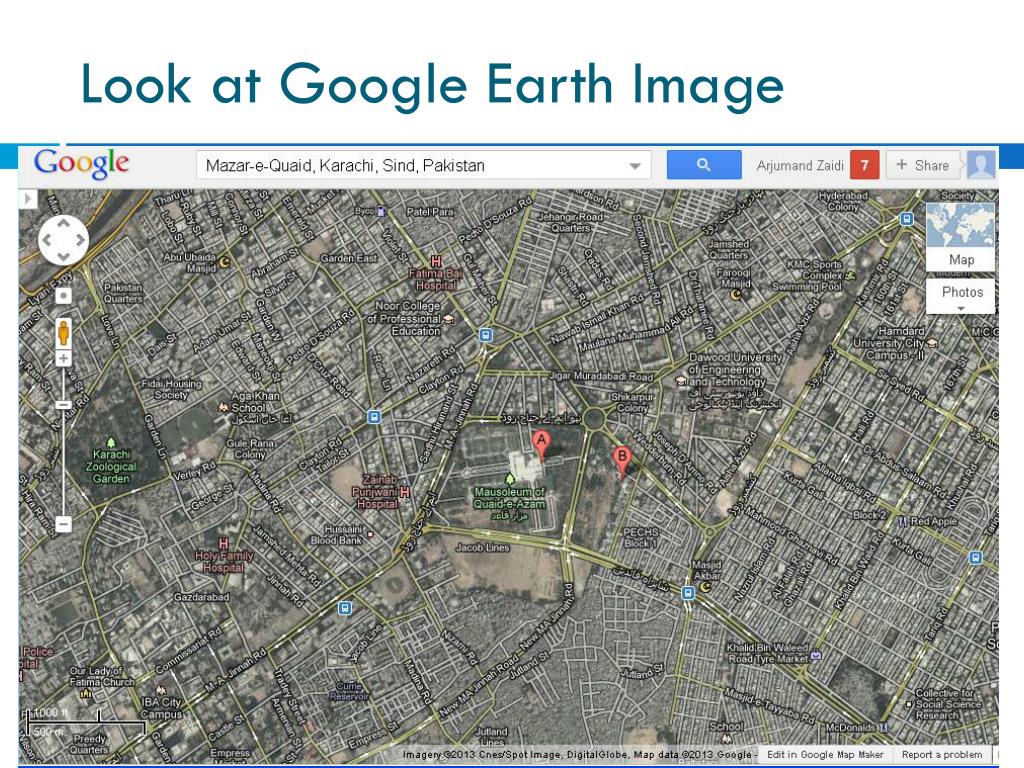Click the Gule Rana Colony label
1024x768 pixels.
[x=249, y=449]
